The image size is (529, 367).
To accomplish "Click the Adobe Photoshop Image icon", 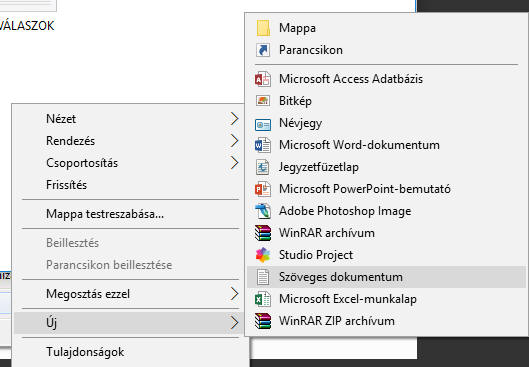I will point(263,211).
